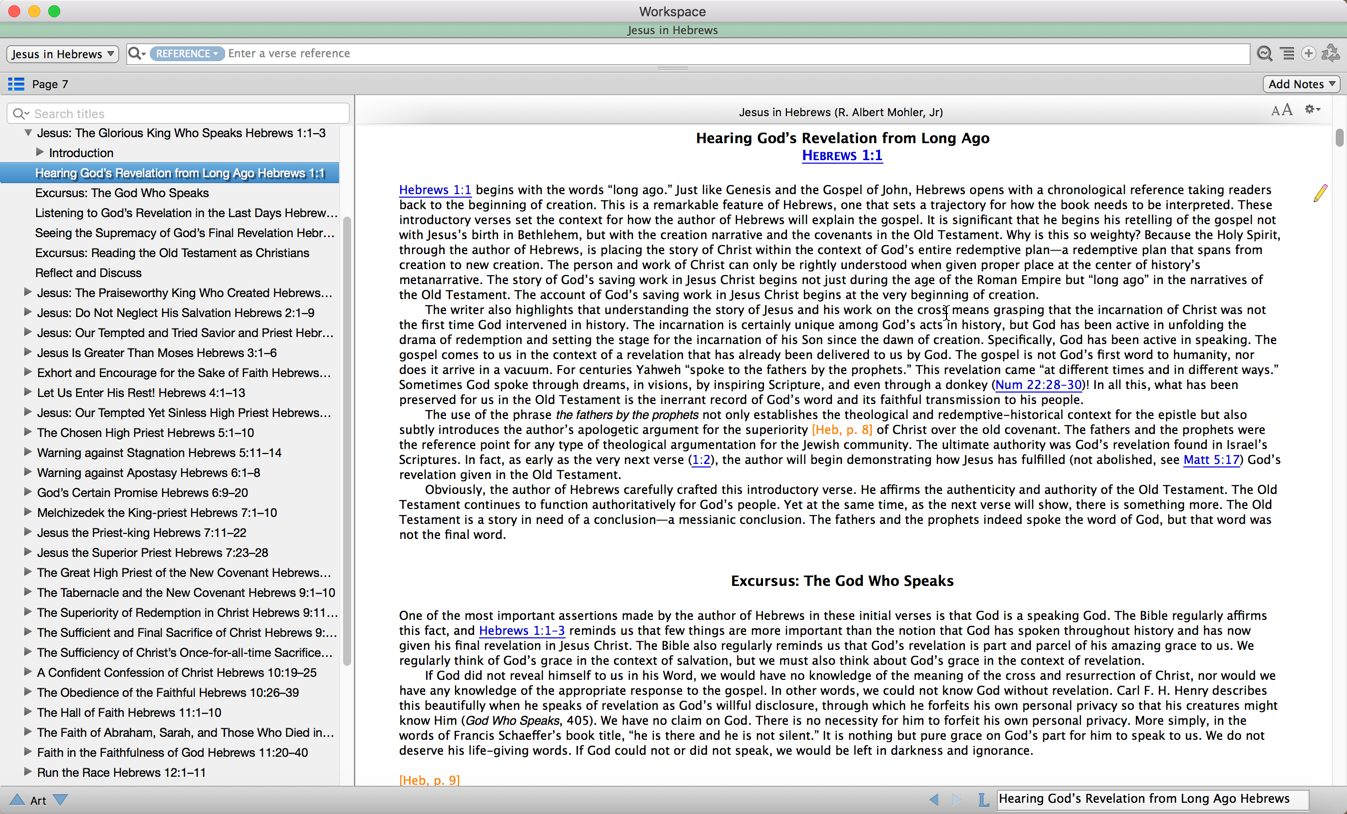Screen dimensions: 1347x814
Task: Click the circled plus icon in toolbar
Action: pos(1308,54)
